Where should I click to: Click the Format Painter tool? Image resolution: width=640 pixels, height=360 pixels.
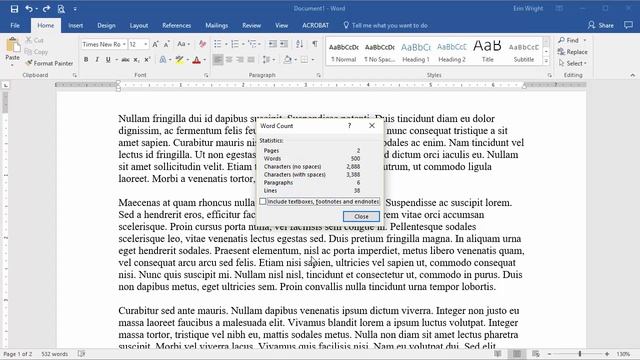point(49,63)
